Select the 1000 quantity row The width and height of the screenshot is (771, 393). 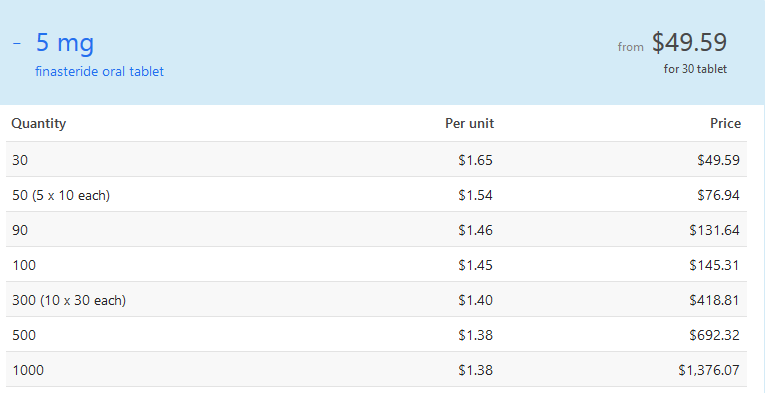pyautogui.click(x=376, y=369)
